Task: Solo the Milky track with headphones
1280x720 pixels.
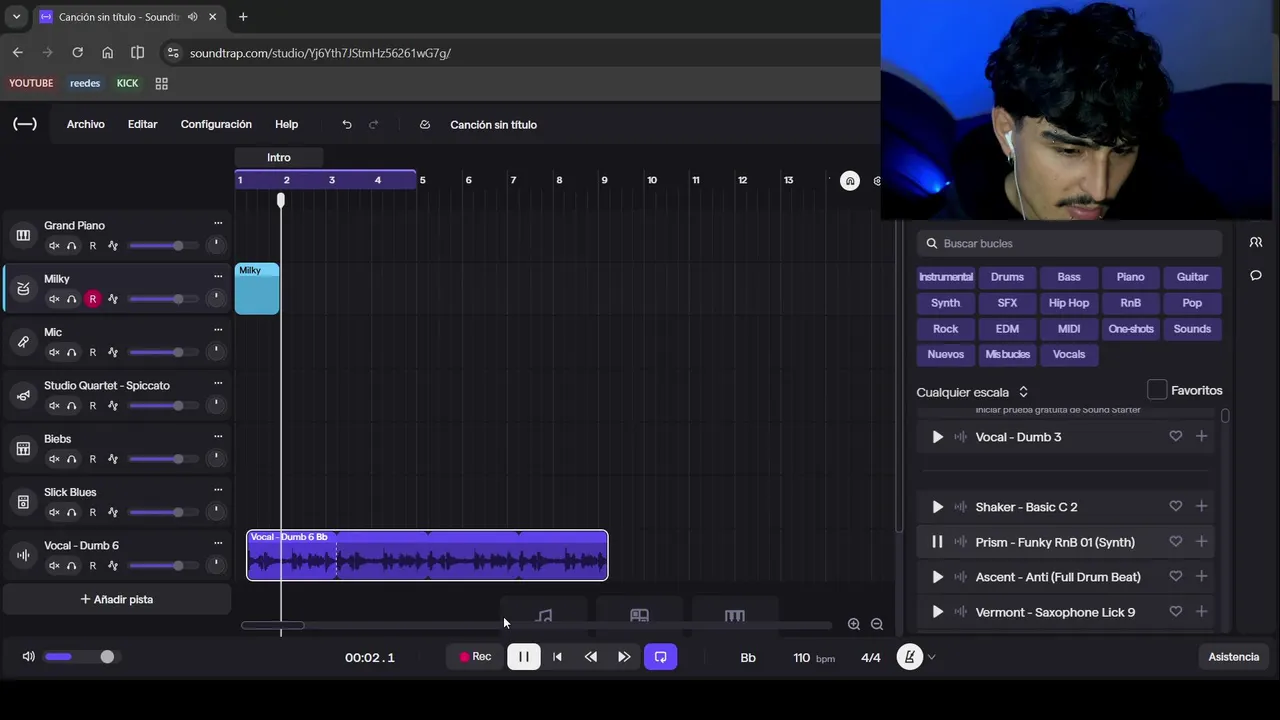Action: [72, 299]
